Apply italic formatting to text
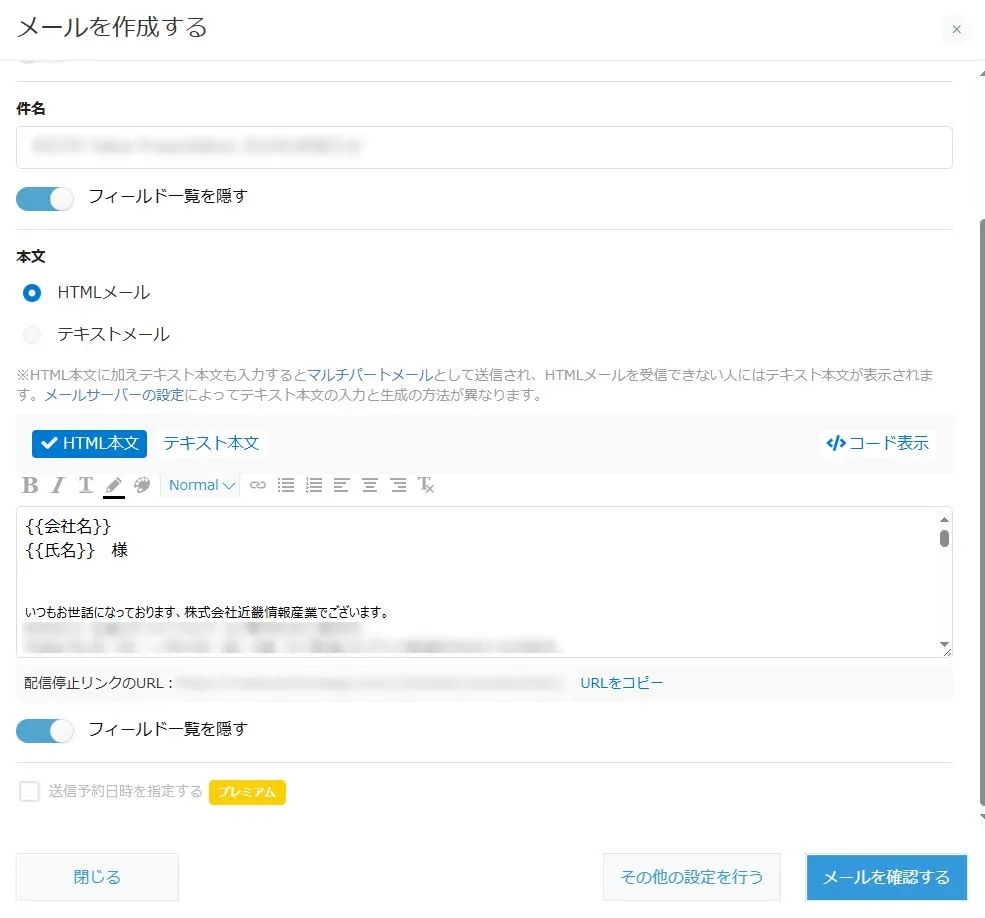985x918 pixels. tap(58, 485)
